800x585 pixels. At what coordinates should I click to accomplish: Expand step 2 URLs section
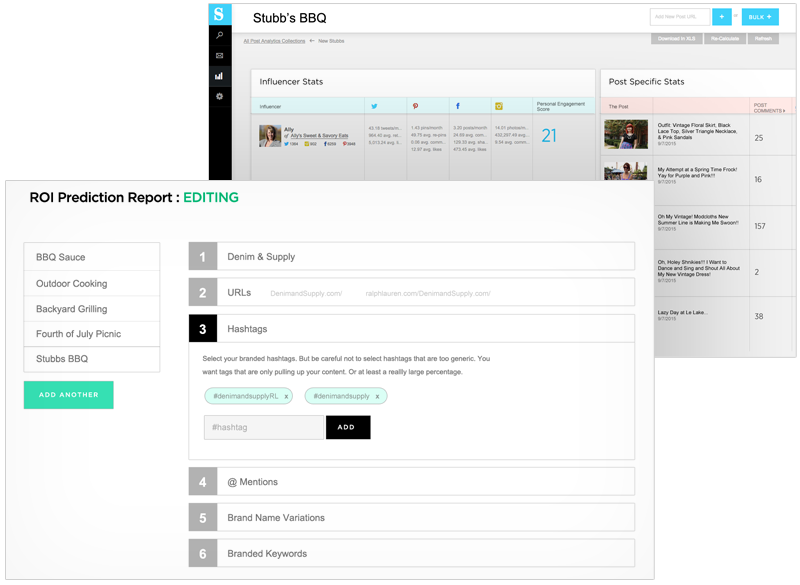click(x=412, y=292)
